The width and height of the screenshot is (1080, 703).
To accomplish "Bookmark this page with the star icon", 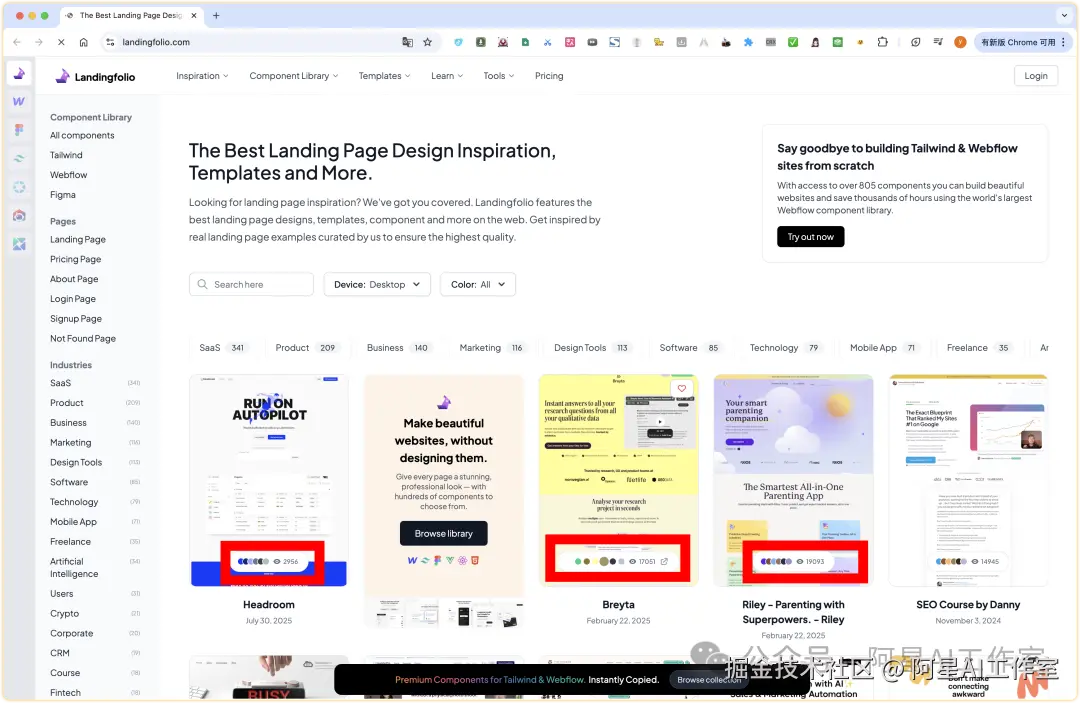I will click(428, 42).
